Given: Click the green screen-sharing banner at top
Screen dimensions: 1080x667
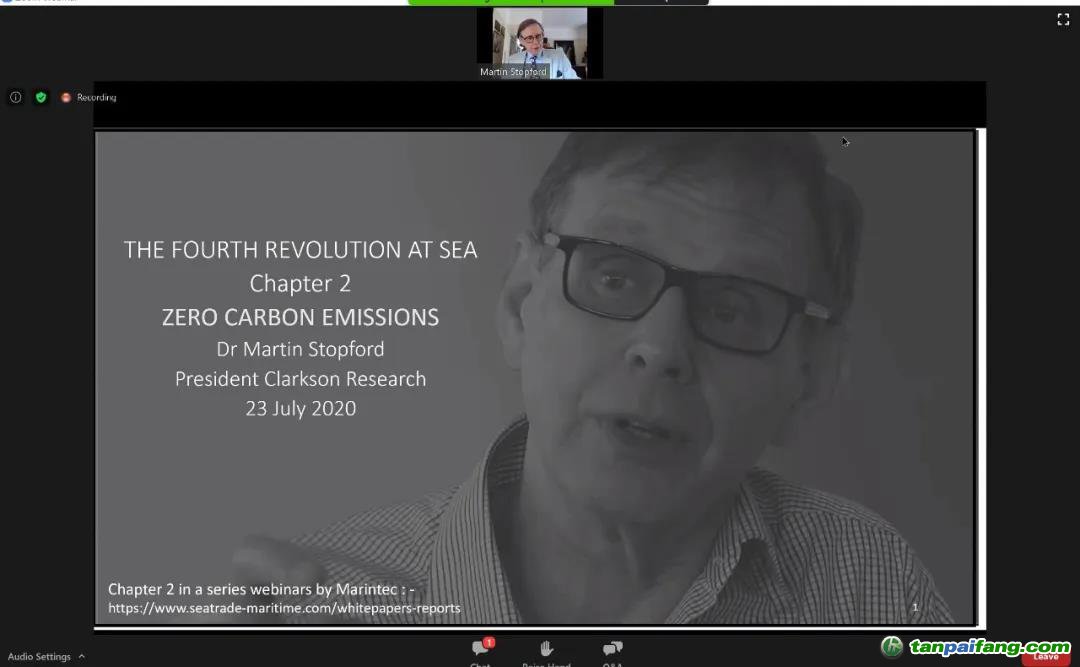Looking at the screenshot, I should coord(510,2).
